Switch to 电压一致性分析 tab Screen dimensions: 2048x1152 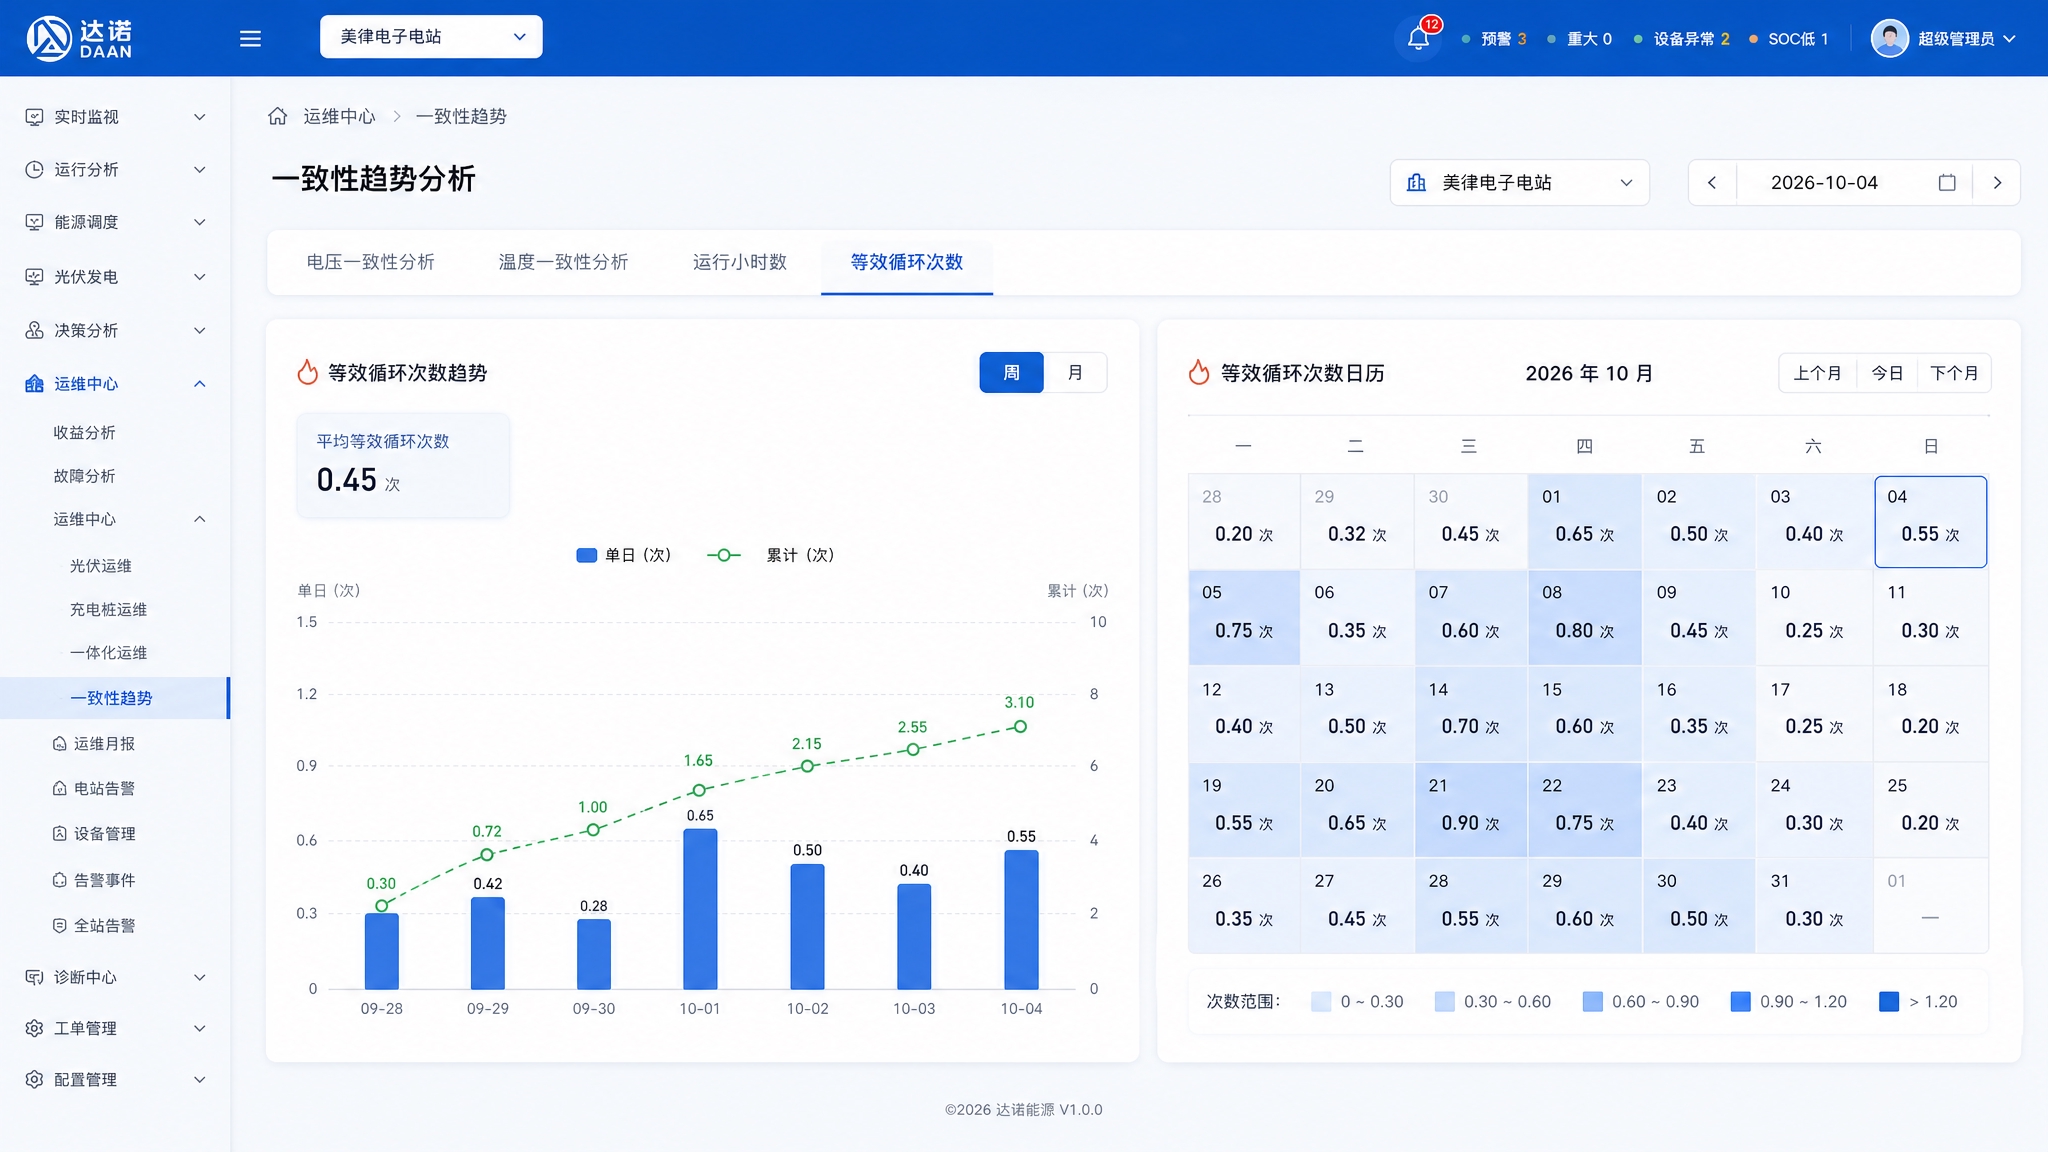pos(370,262)
